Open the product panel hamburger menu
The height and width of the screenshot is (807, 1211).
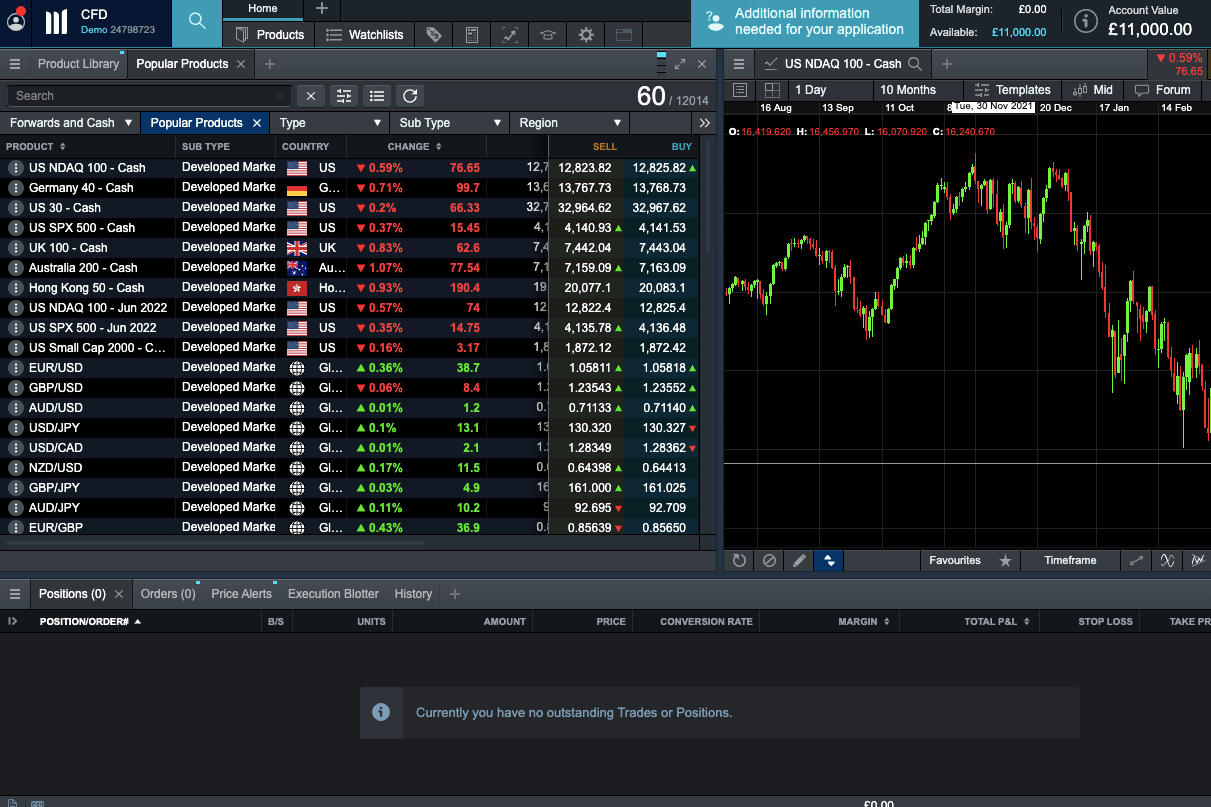[x=15, y=63]
